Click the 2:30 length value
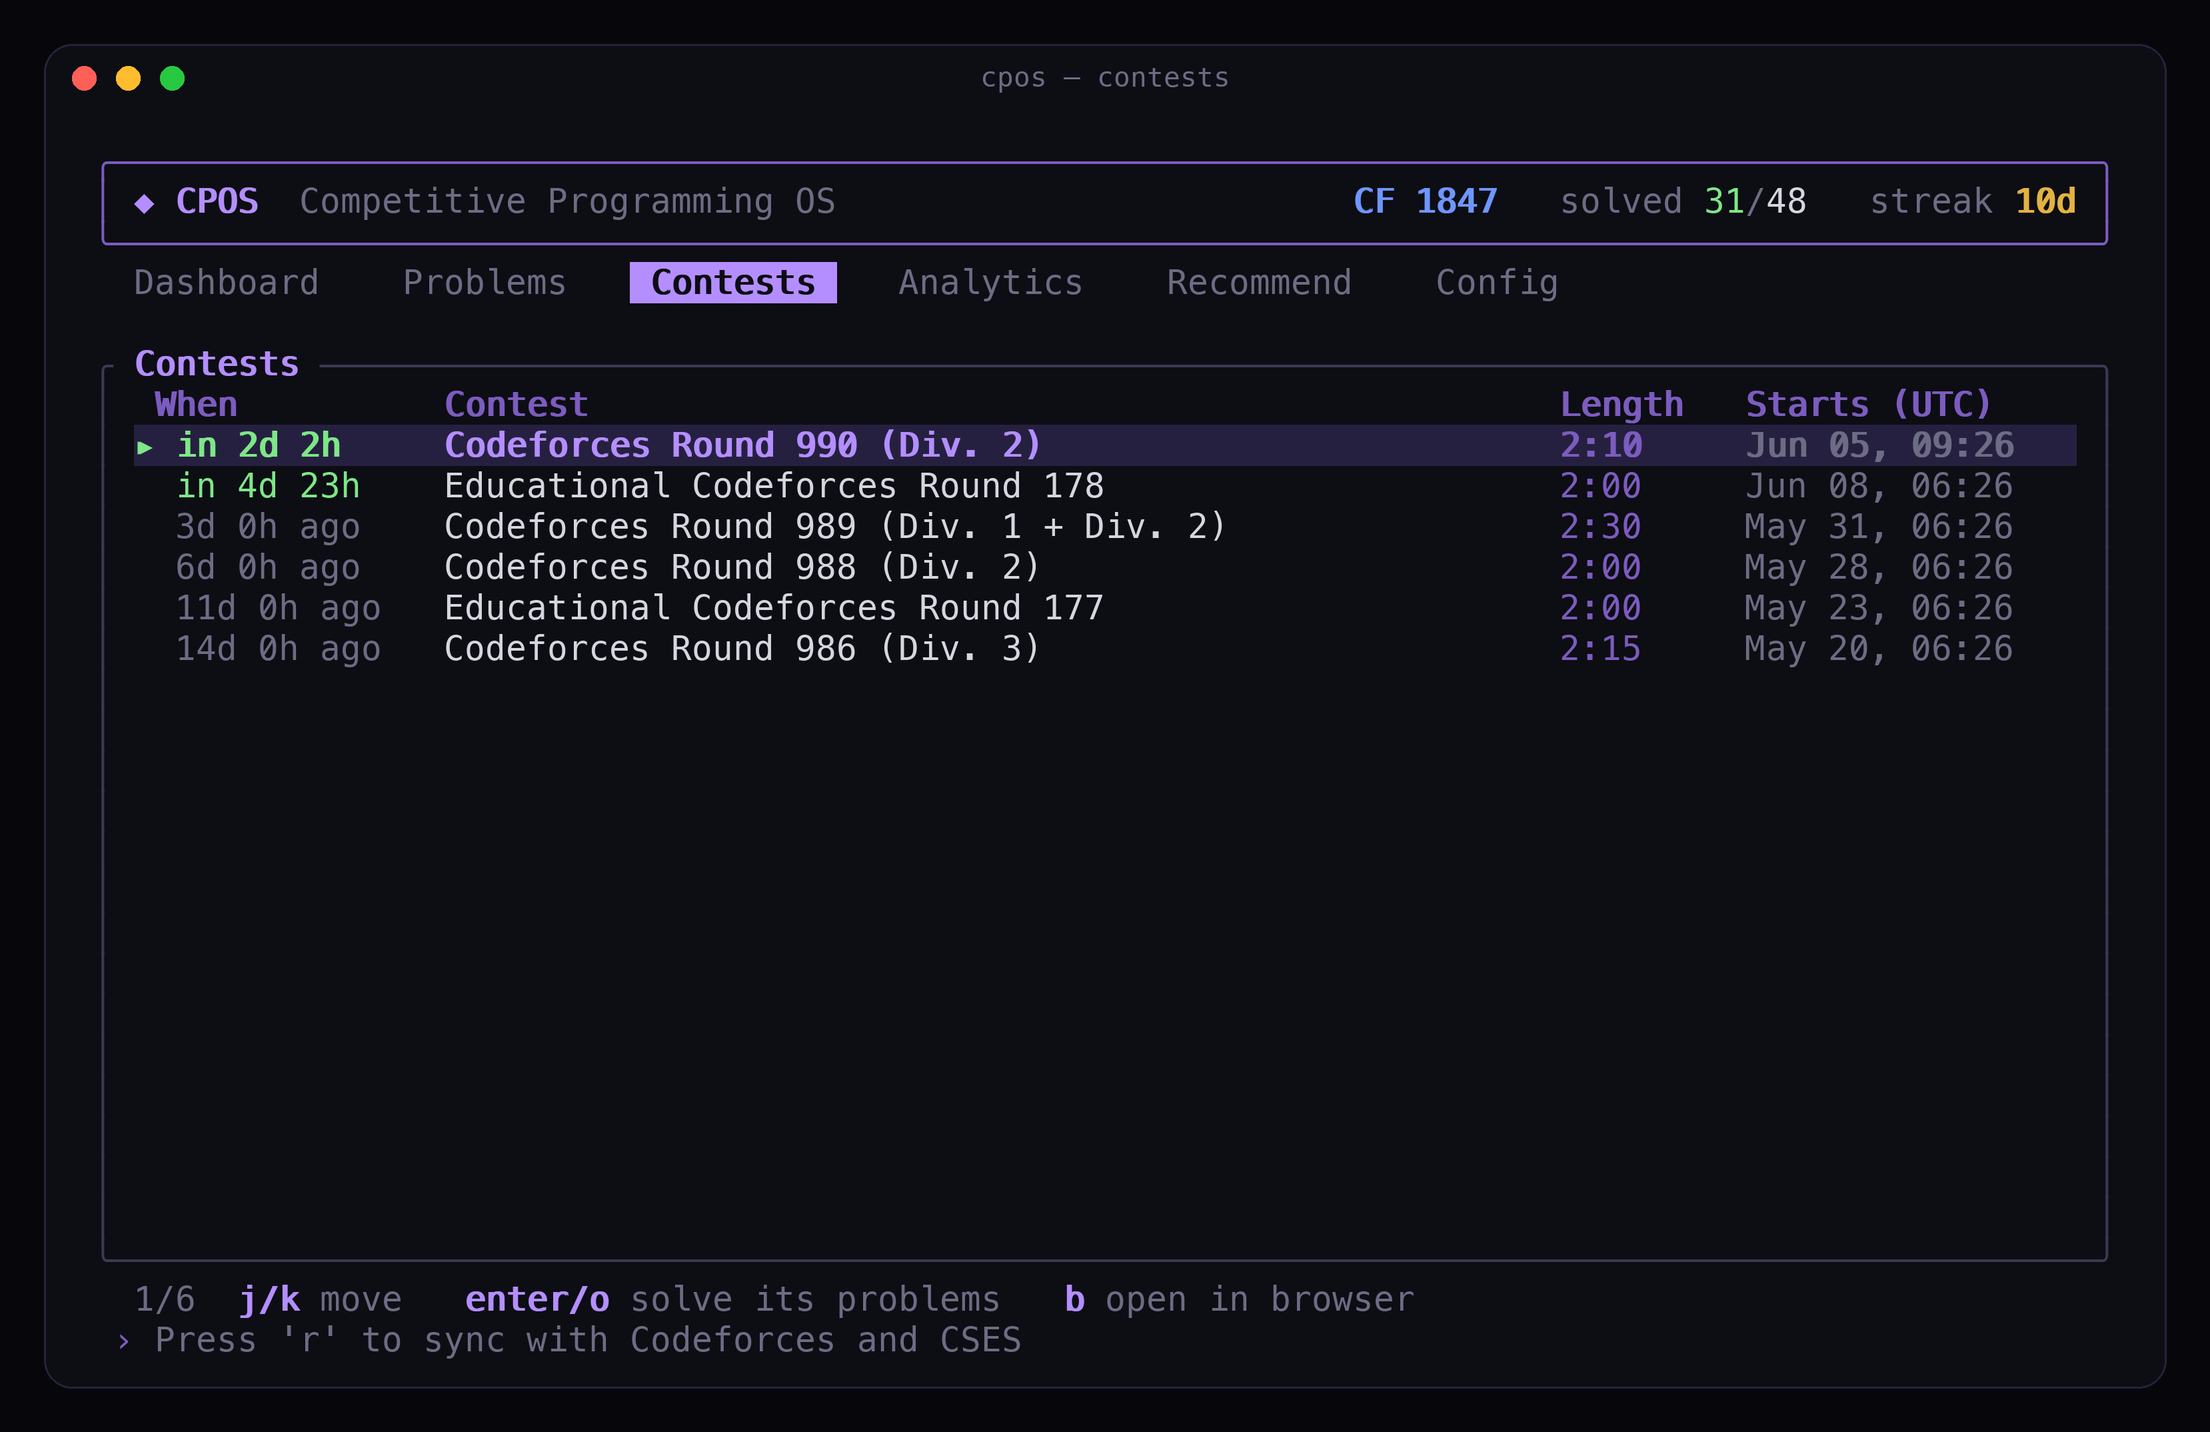 pos(1601,527)
